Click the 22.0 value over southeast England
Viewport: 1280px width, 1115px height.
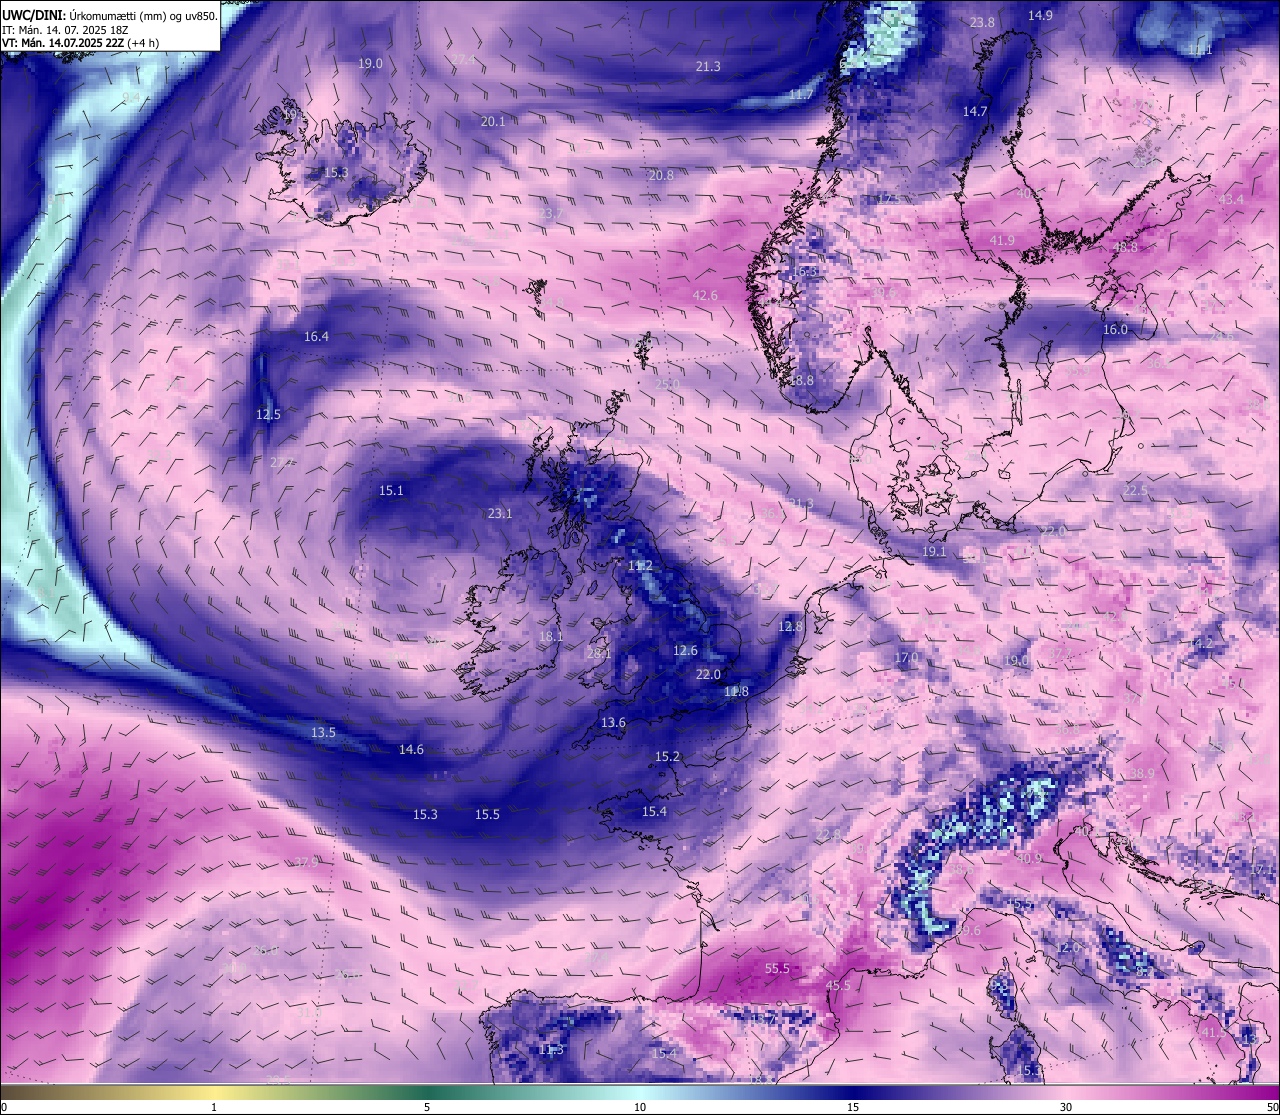coord(708,675)
